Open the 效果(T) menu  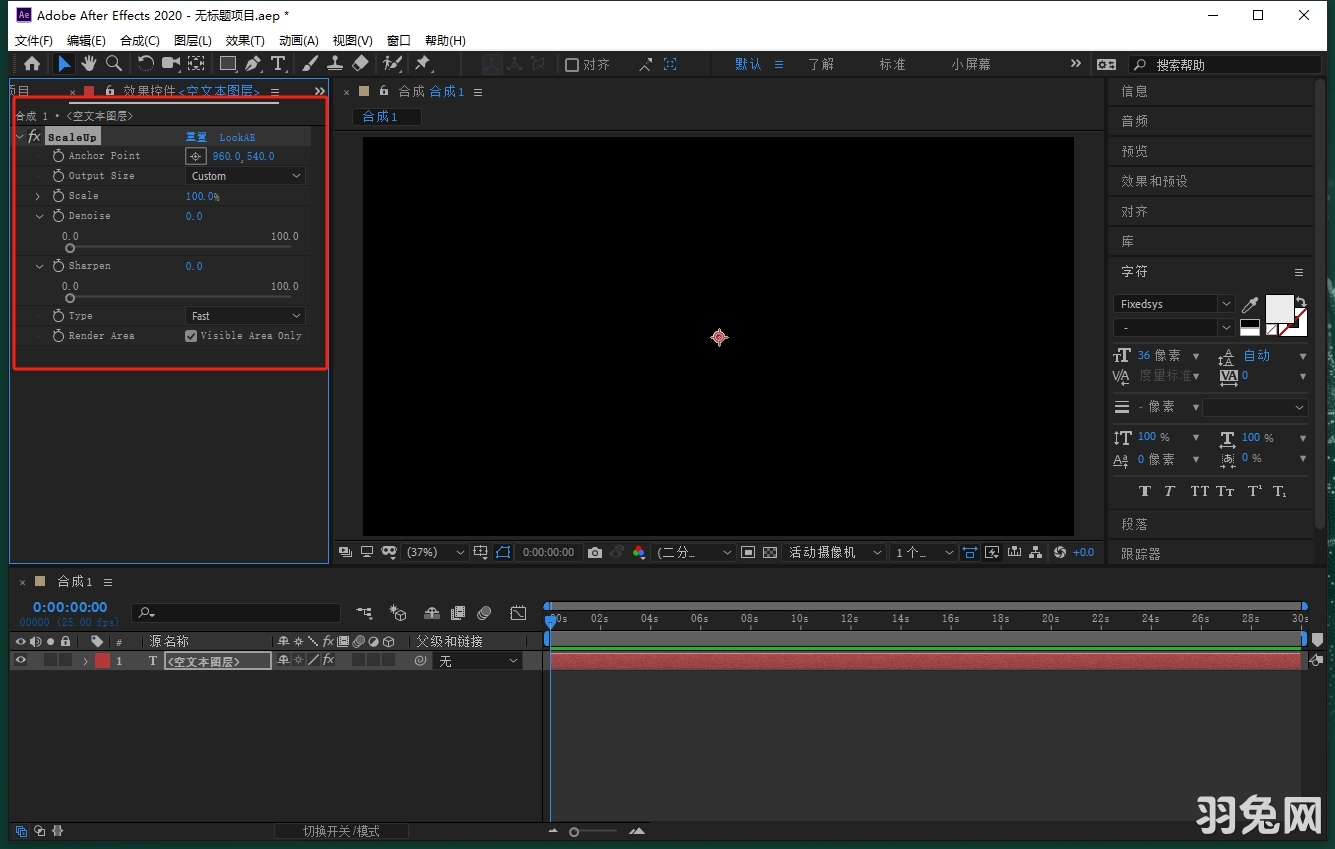coord(245,41)
